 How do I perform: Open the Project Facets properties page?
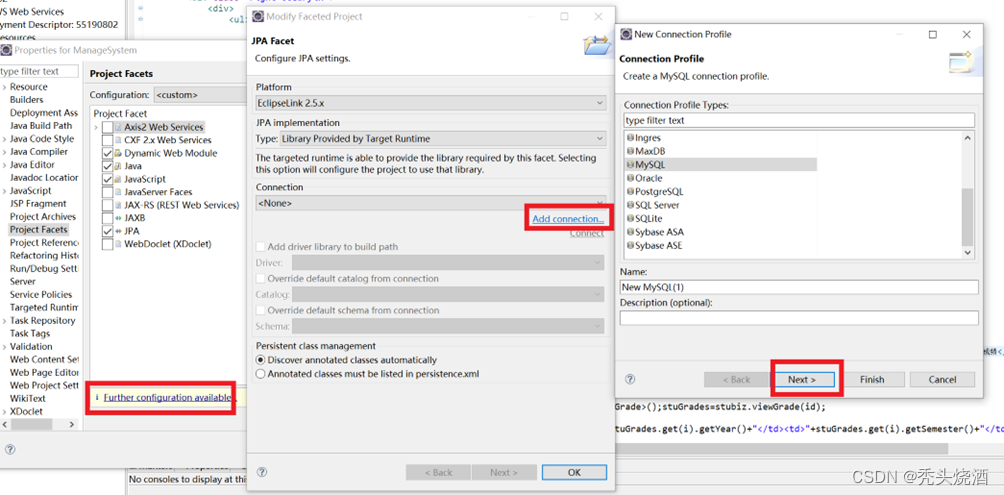[38, 229]
